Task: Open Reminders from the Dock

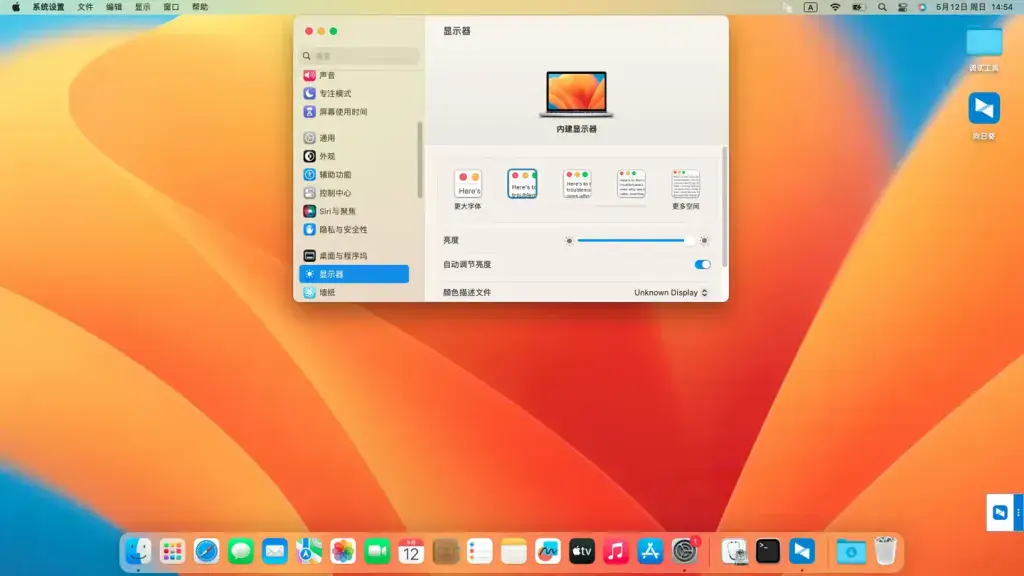Action: coord(479,552)
